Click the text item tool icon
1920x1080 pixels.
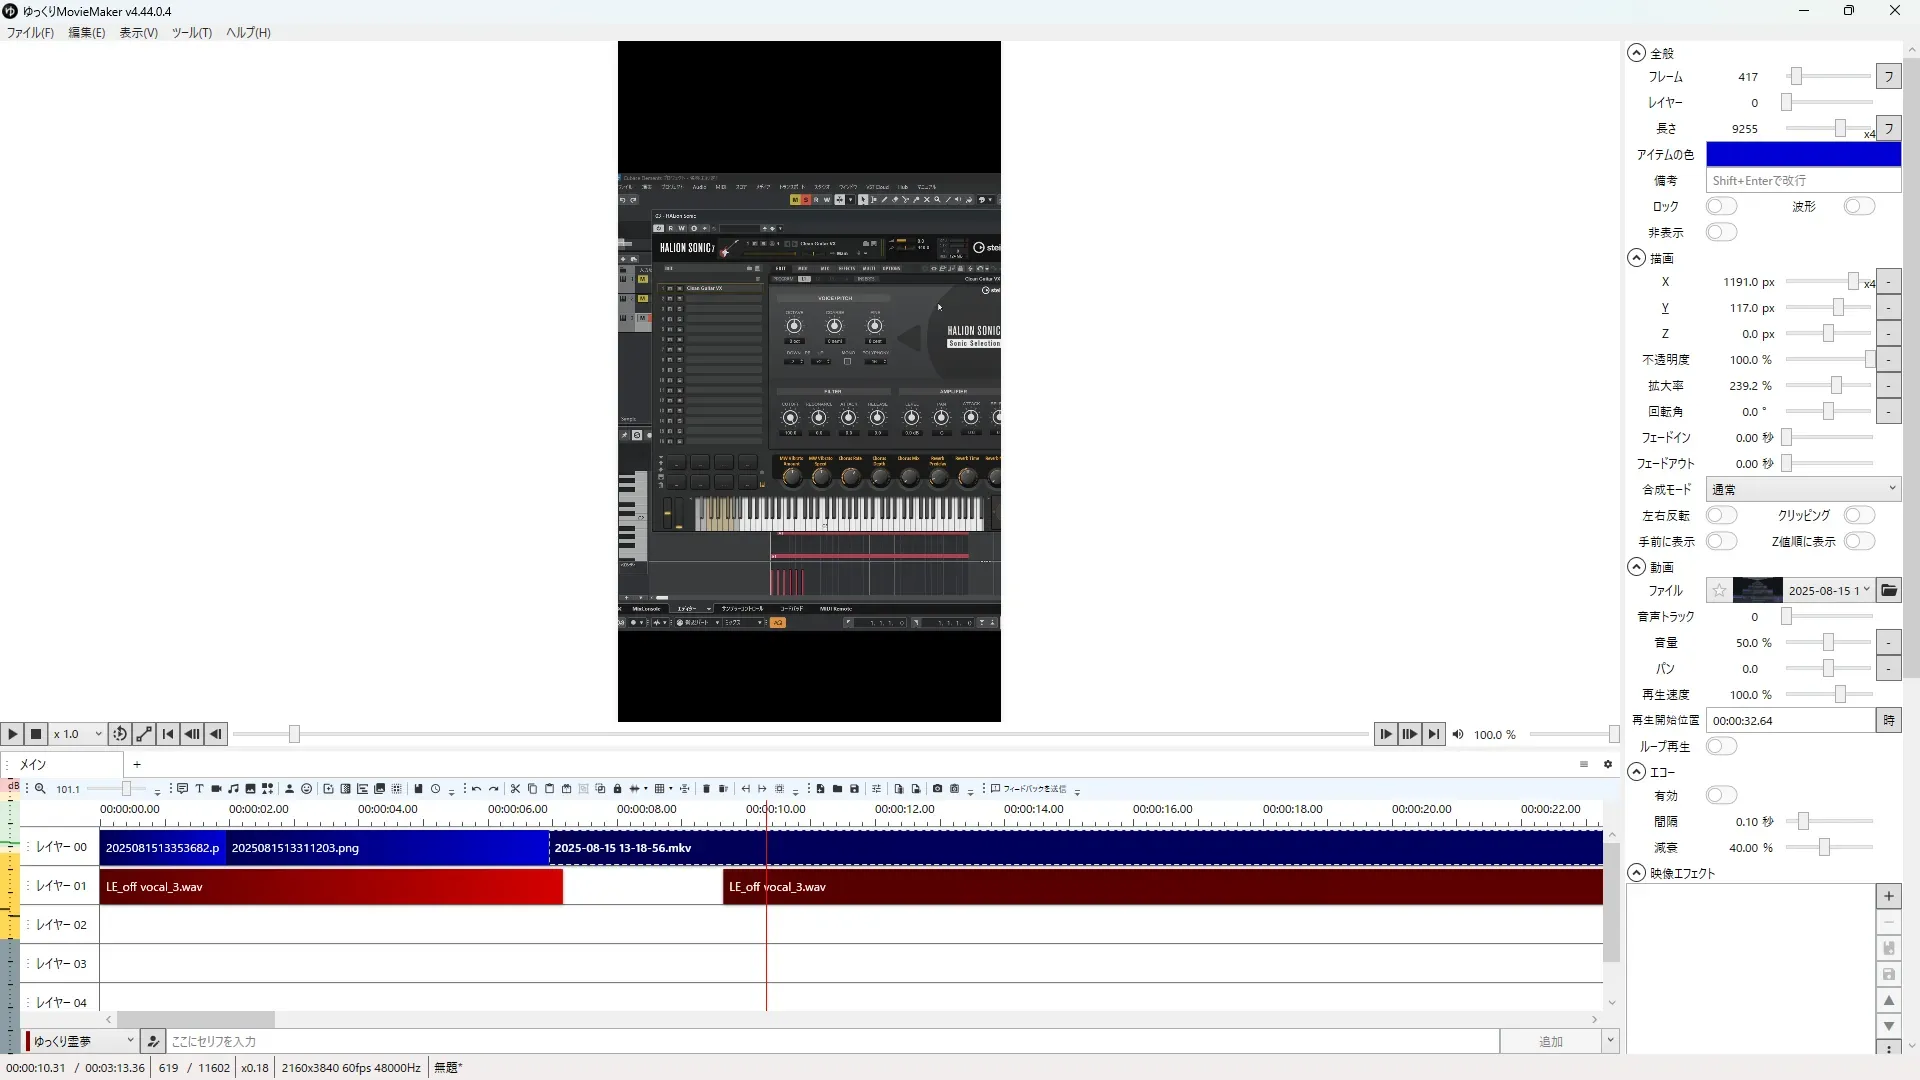(x=199, y=789)
